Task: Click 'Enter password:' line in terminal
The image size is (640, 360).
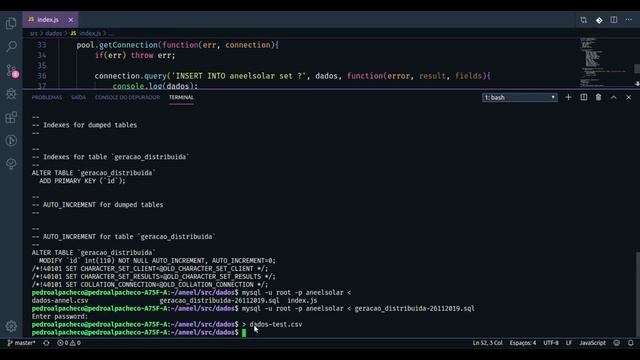Action: [60, 316]
